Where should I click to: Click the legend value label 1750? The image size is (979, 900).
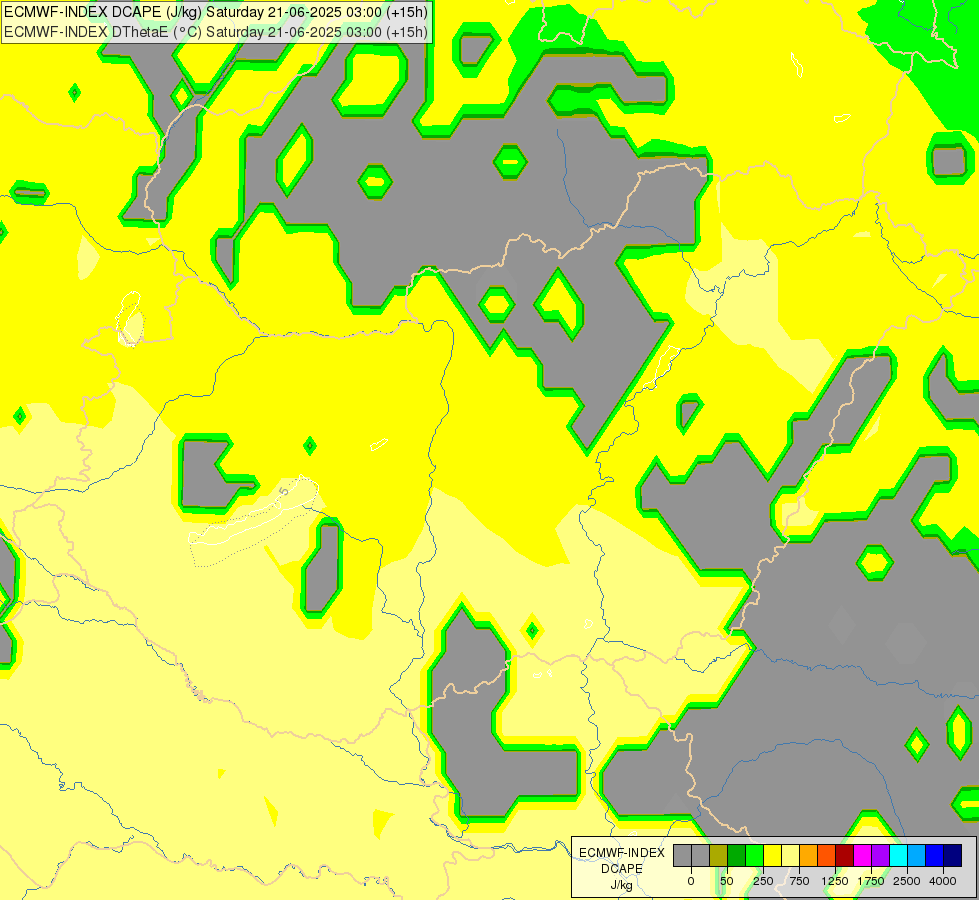coord(871,881)
